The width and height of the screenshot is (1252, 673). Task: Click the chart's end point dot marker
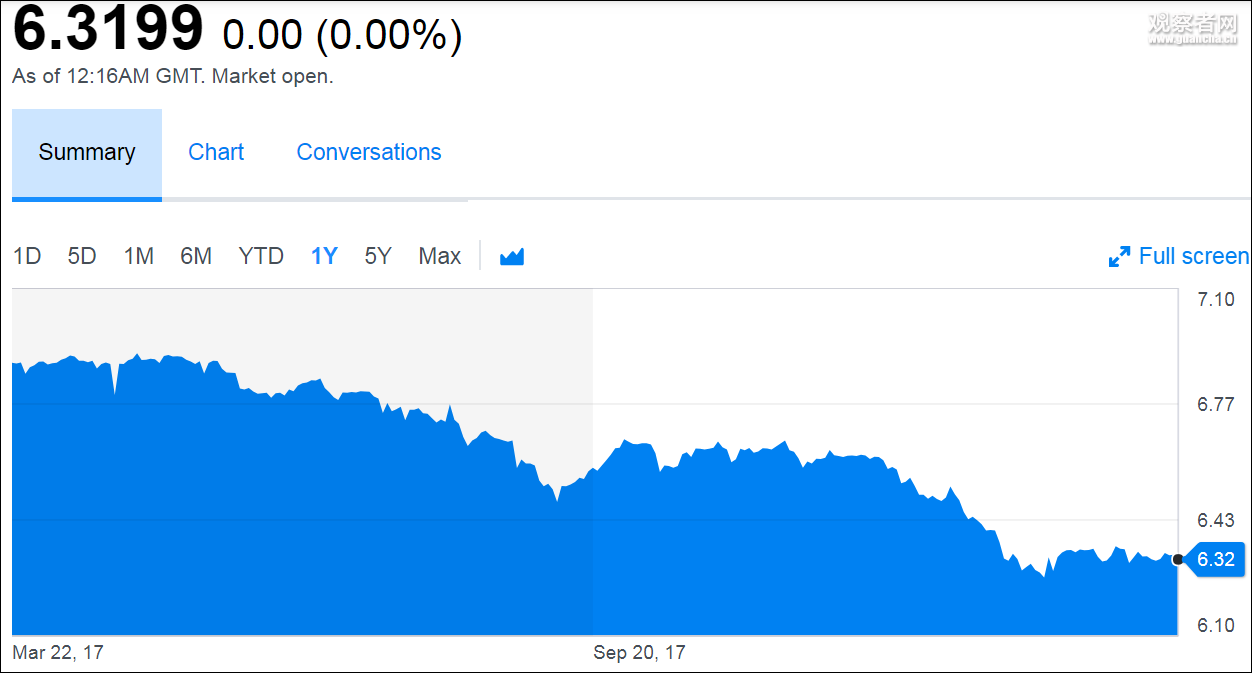pos(1178,559)
